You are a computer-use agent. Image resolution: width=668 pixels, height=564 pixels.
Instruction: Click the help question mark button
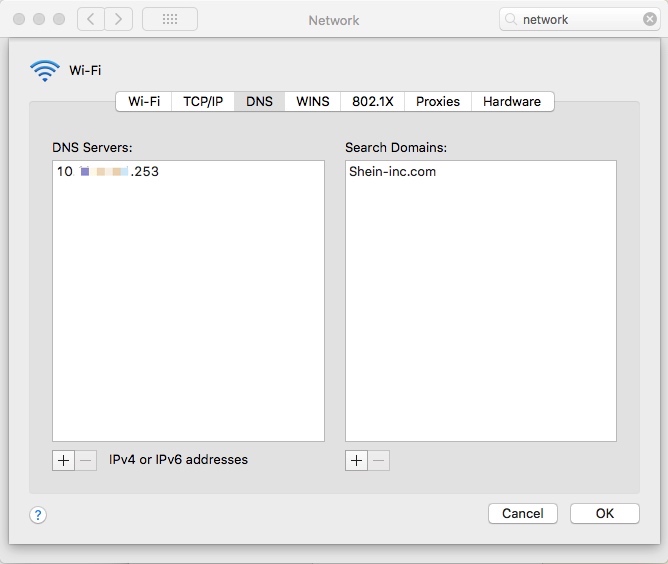38,515
